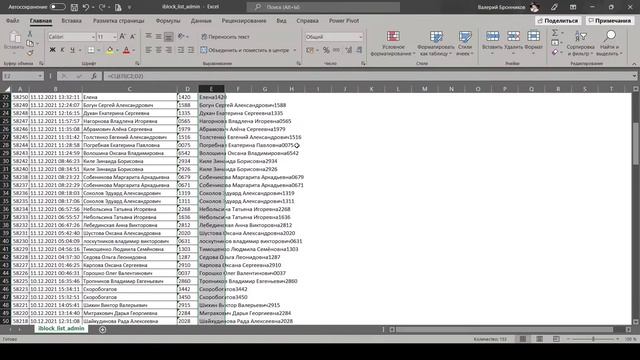Click the Borders icon
This screenshot has height=360, width=640.
click(x=91, y=50)
